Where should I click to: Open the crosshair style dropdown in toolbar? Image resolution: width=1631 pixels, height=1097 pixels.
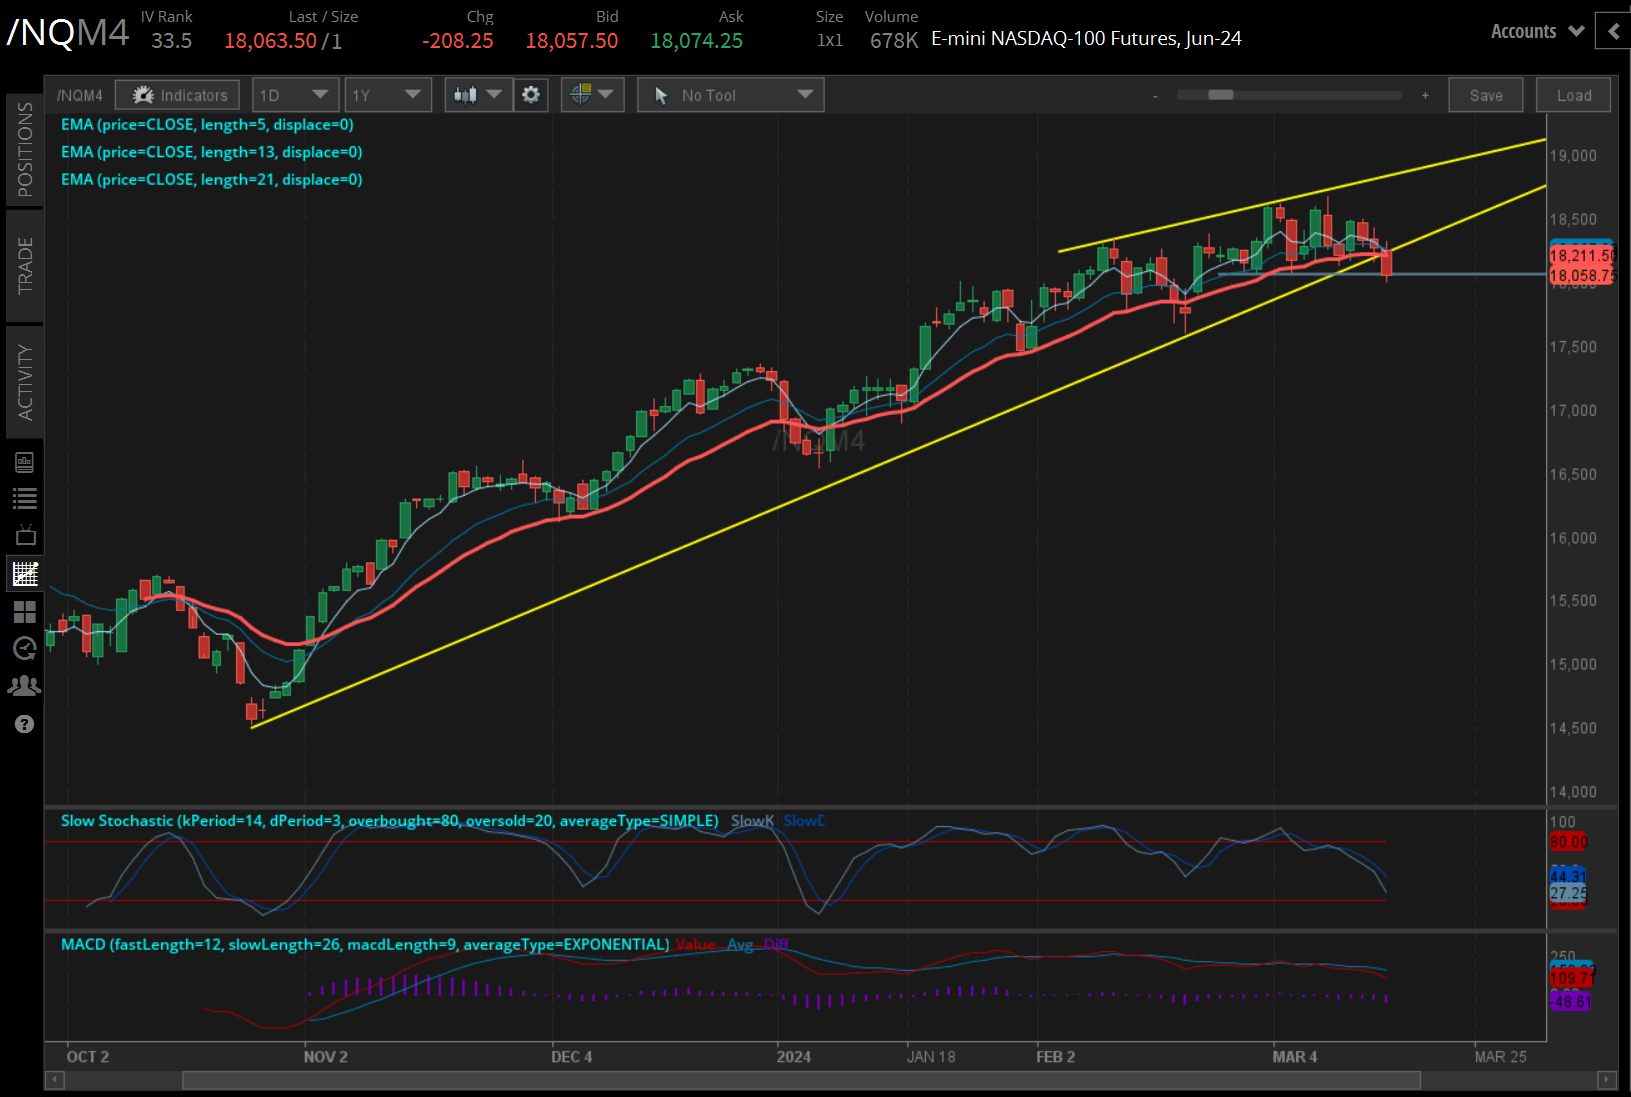(592, 94)
